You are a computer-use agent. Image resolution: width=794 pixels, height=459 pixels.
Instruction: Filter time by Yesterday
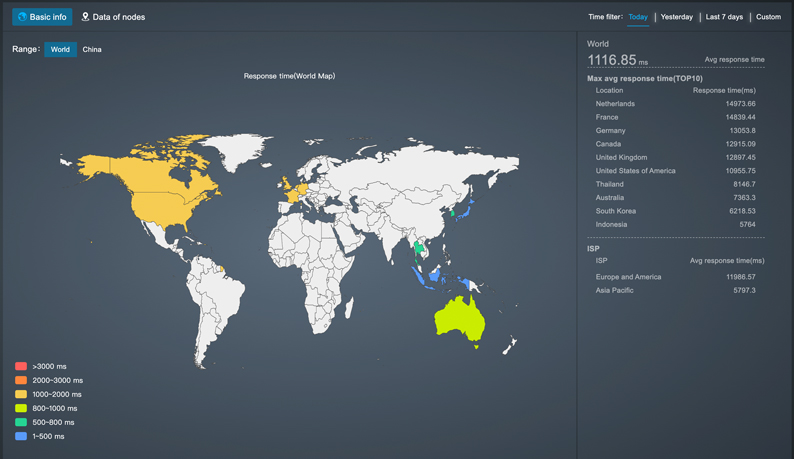pos(677,17)
